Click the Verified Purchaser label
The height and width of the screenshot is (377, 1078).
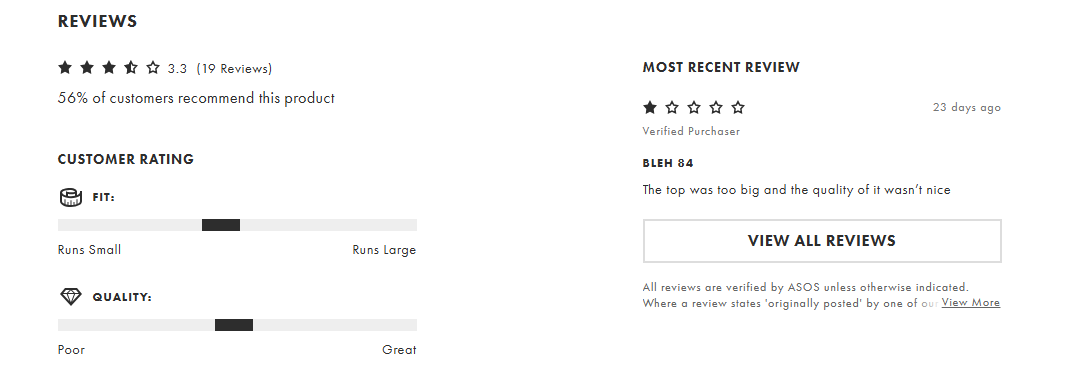click(x=691, y=131)
